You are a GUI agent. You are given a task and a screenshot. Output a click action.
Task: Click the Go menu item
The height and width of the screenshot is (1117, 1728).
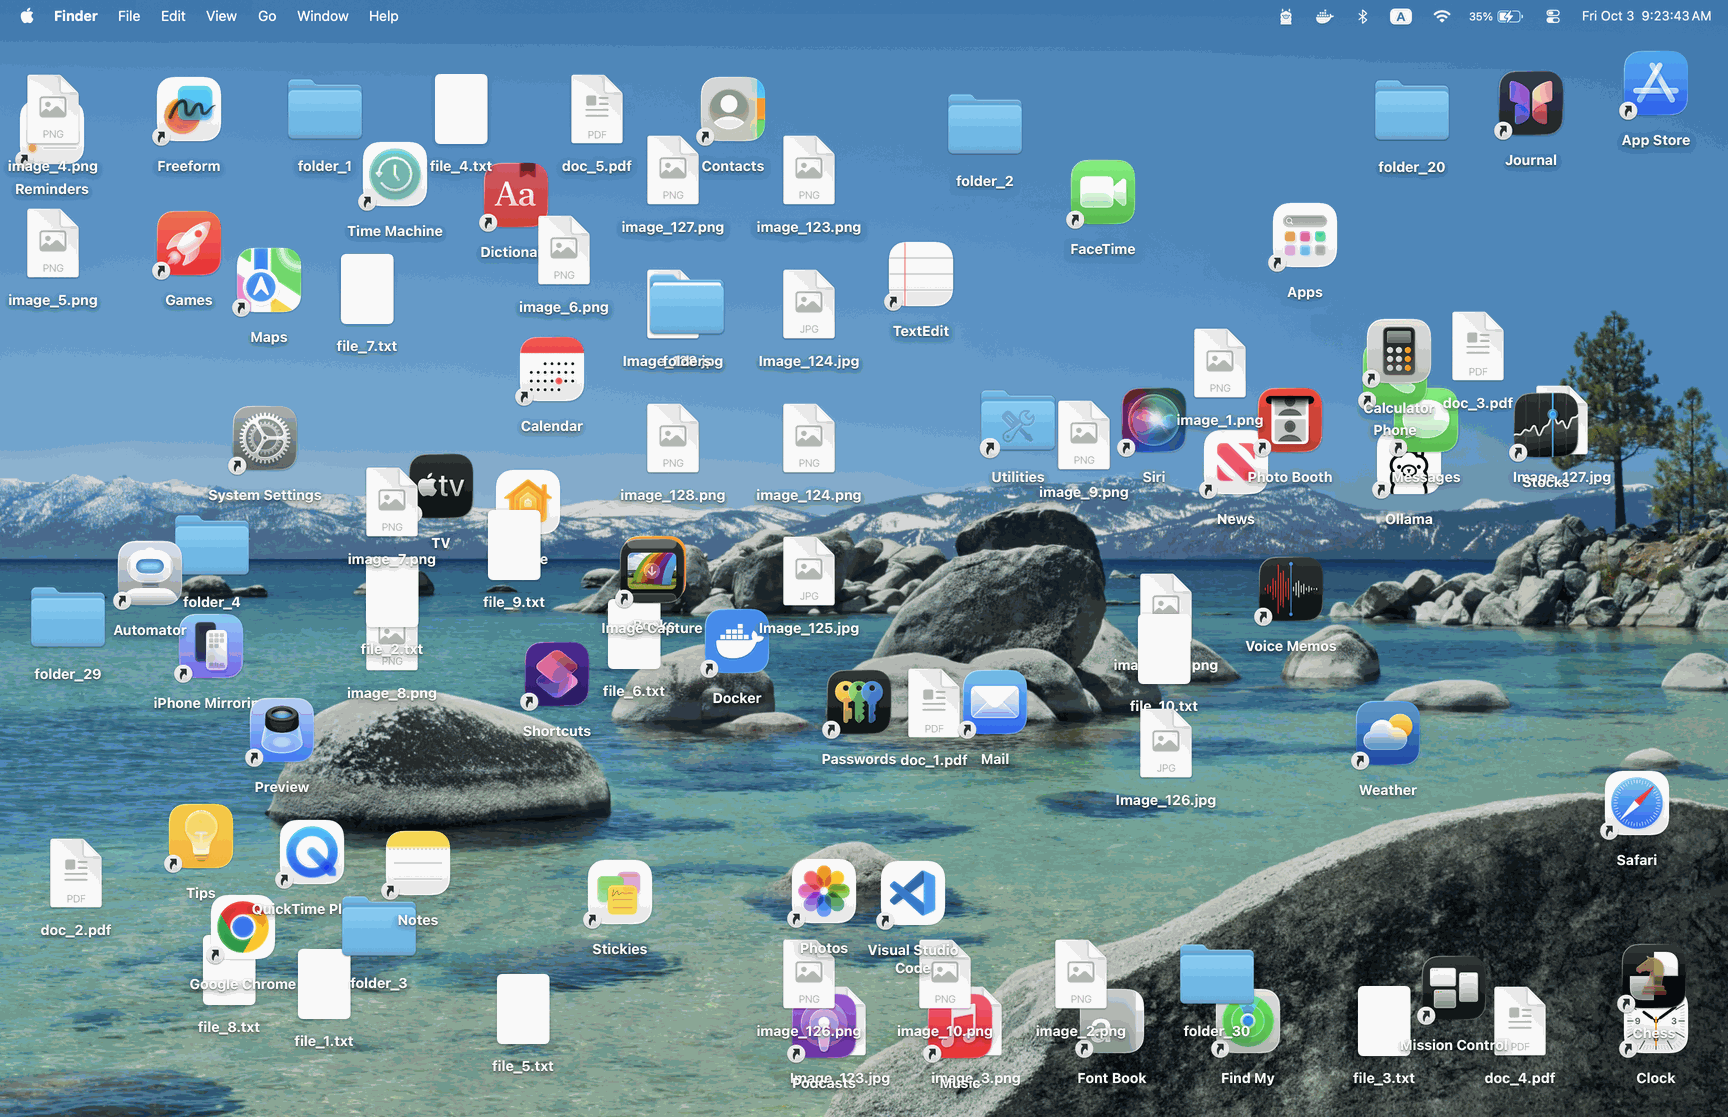pyautogui.click(x=267, y=16)
